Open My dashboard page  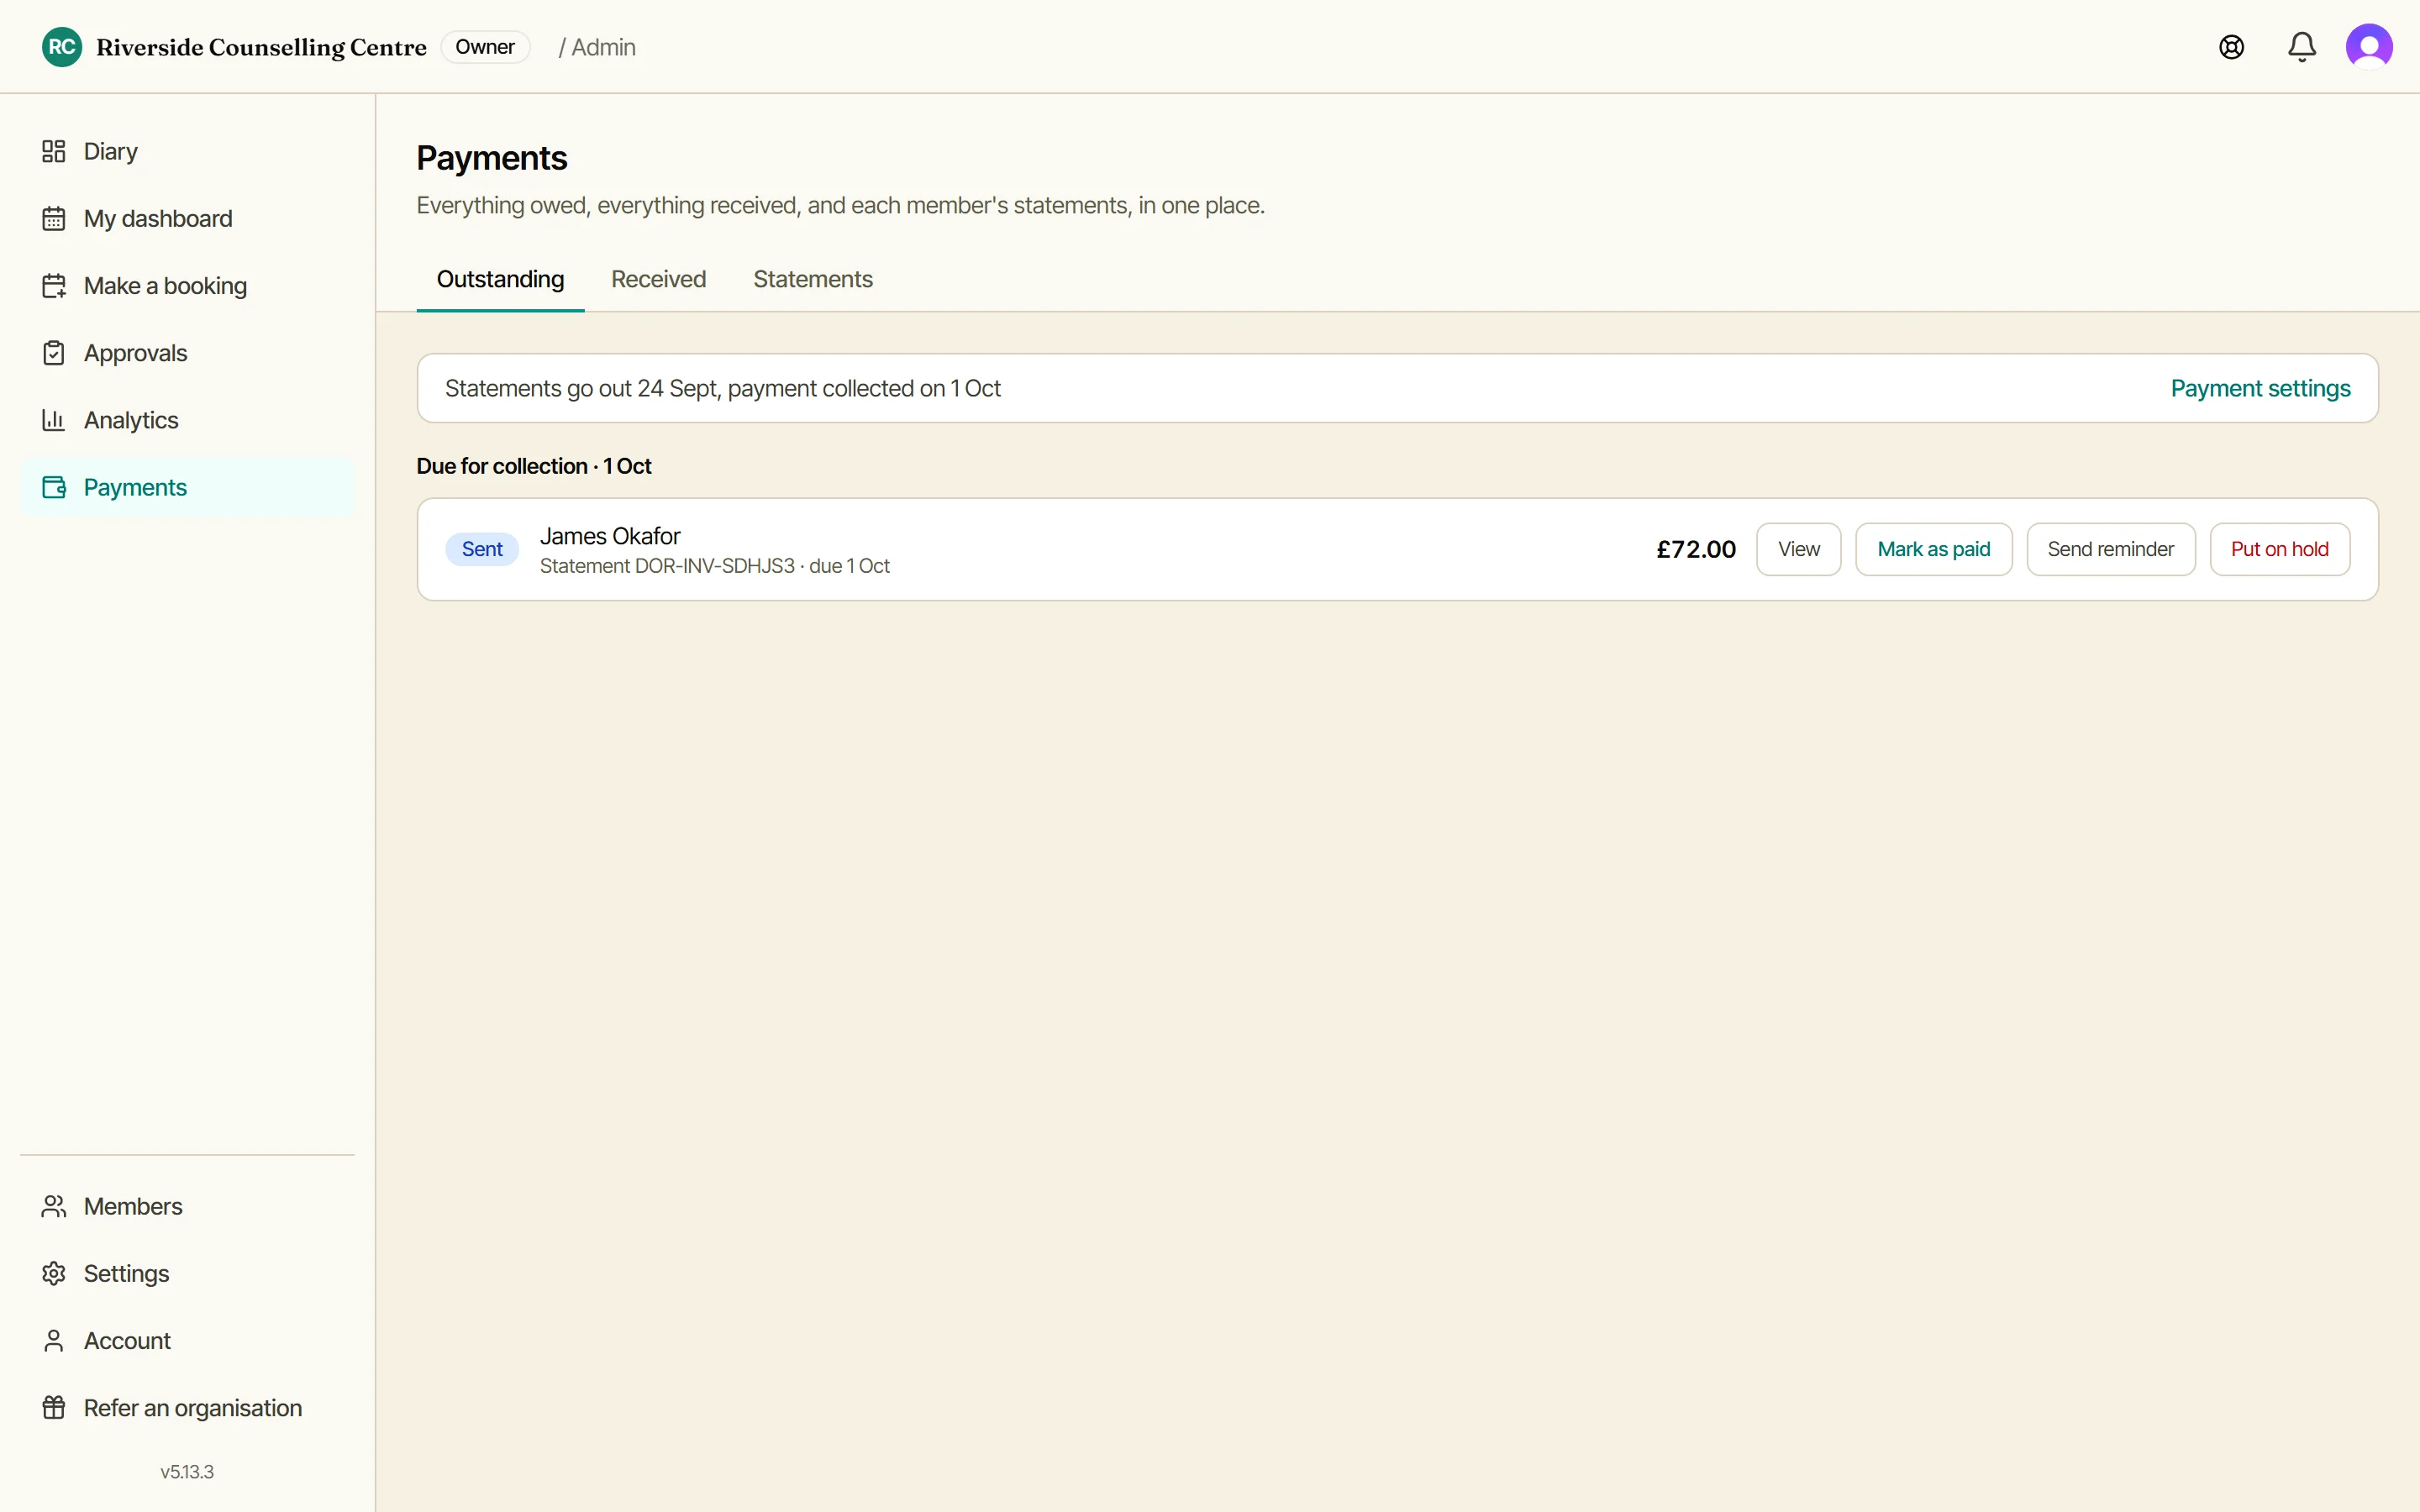coord(188,218)
